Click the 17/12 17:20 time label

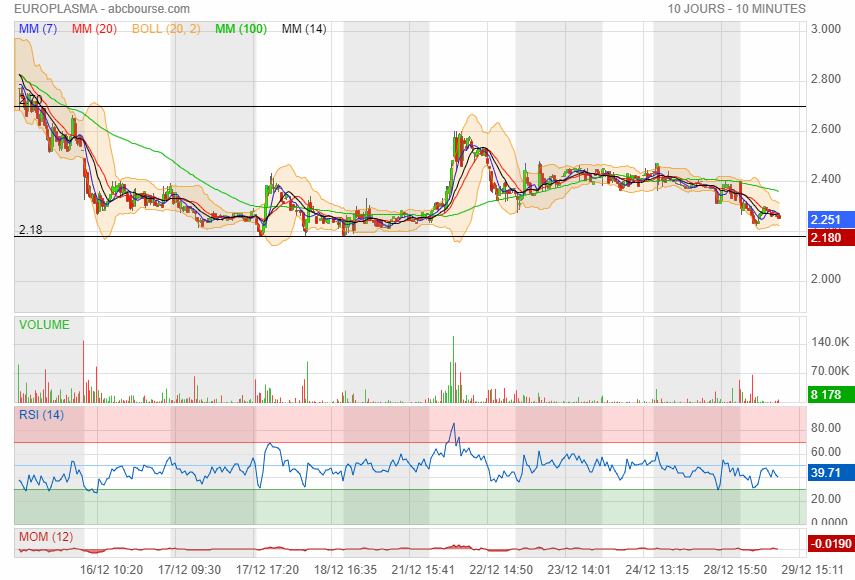(x=267, y=570)
